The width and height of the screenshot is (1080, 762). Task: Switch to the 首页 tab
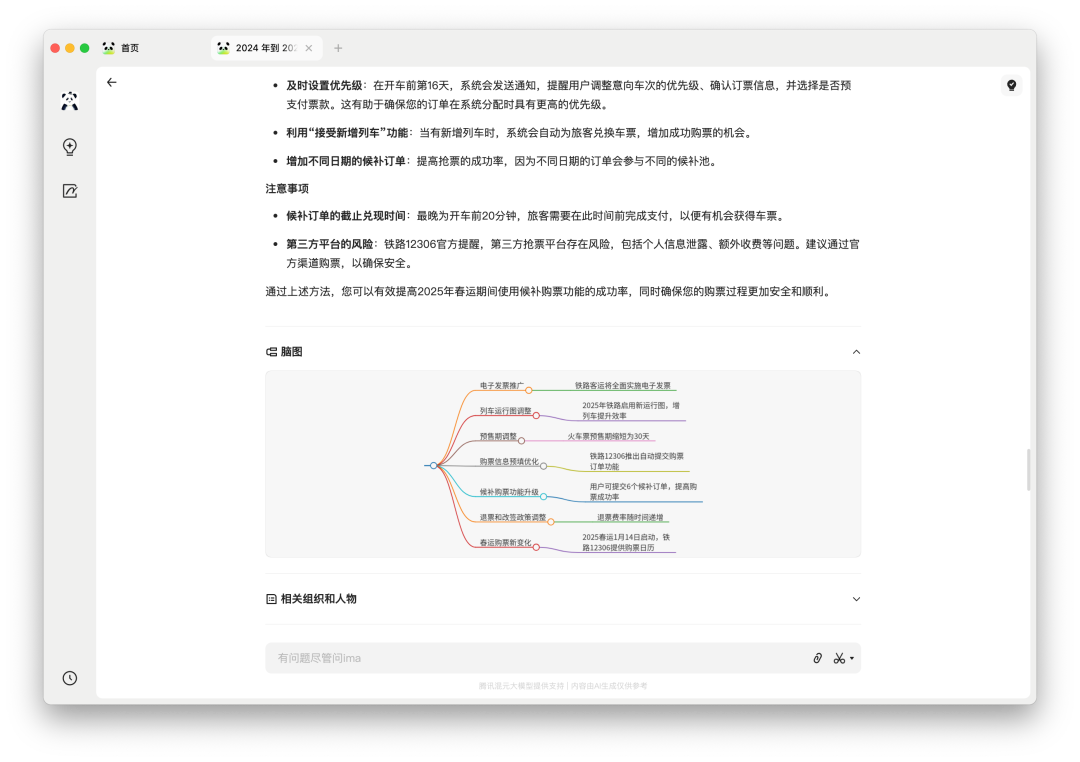pyautogui.click(x=121, y=48)
